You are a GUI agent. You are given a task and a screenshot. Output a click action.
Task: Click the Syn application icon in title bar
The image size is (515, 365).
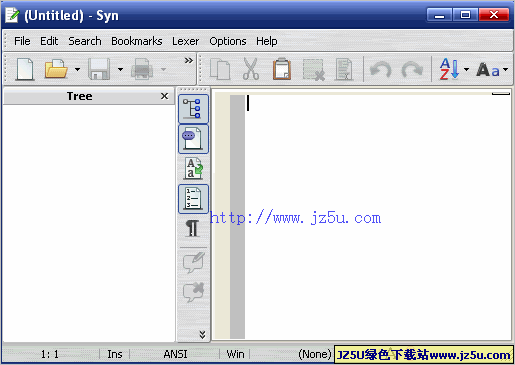[x=12, y=15]
